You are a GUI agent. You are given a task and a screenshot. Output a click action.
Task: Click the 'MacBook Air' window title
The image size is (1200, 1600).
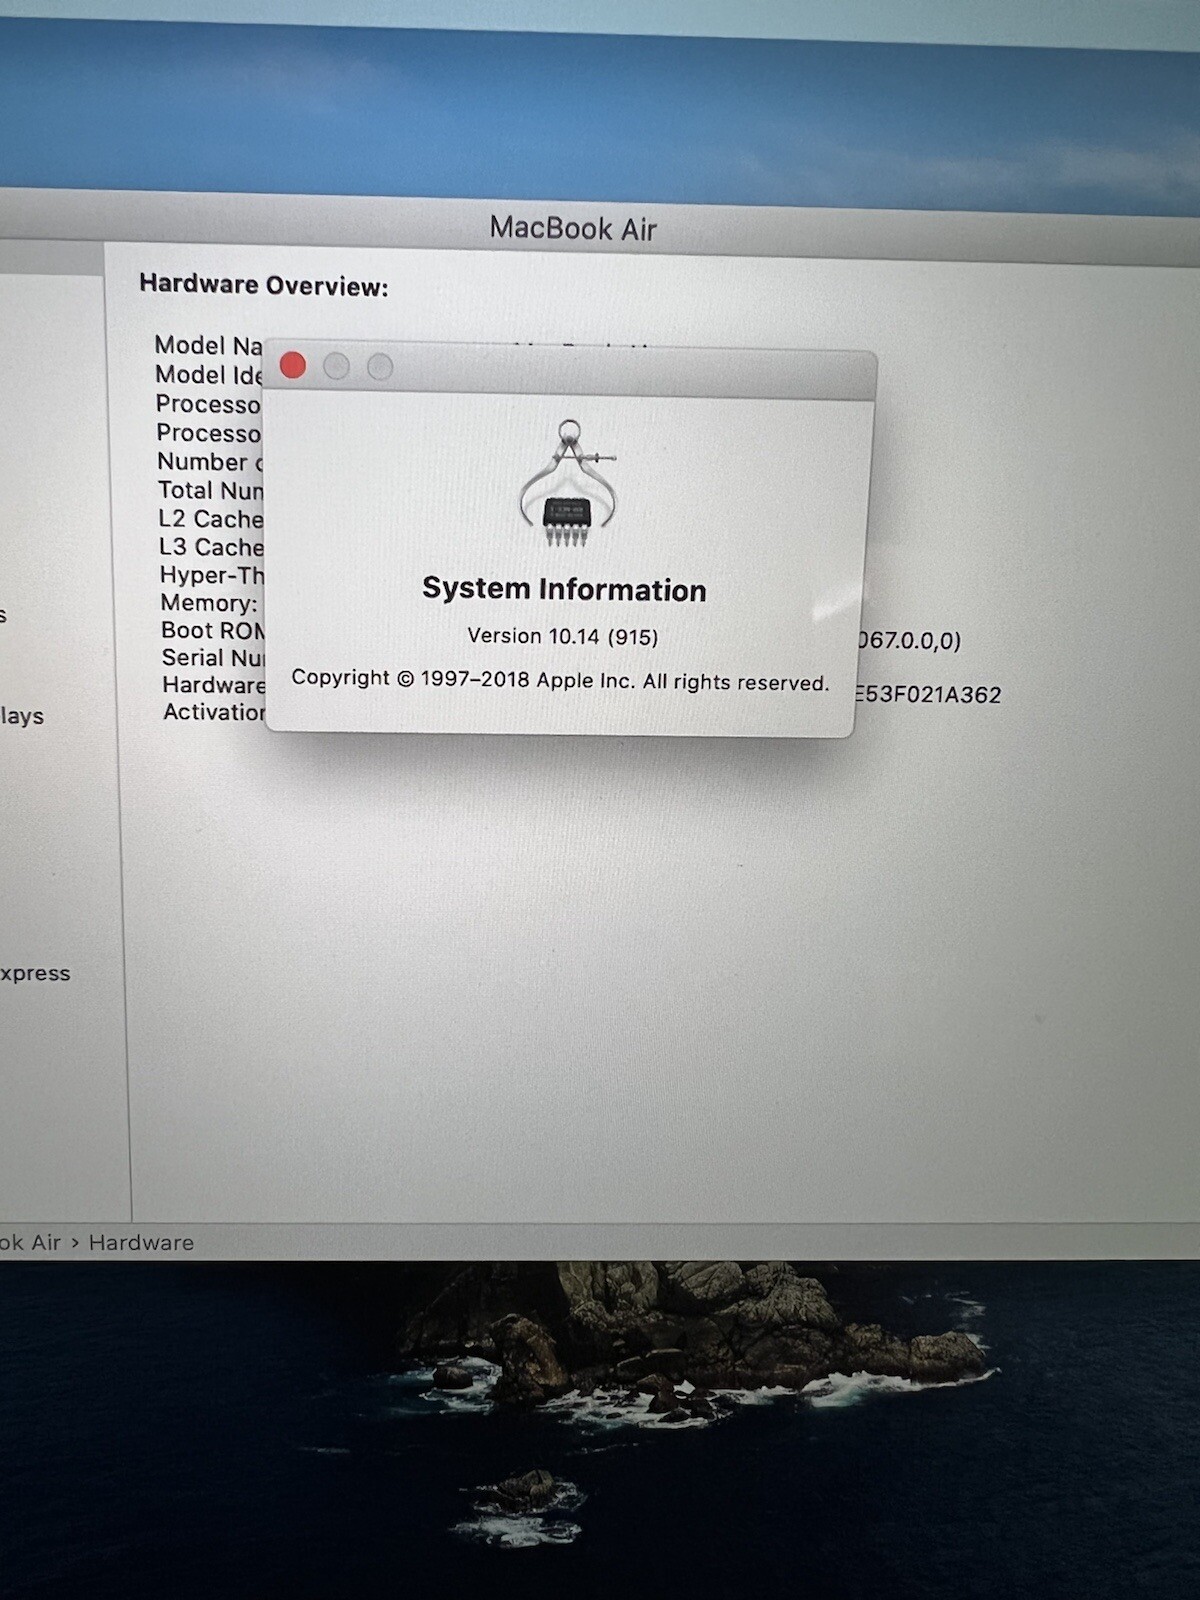[x=573, y=228]
